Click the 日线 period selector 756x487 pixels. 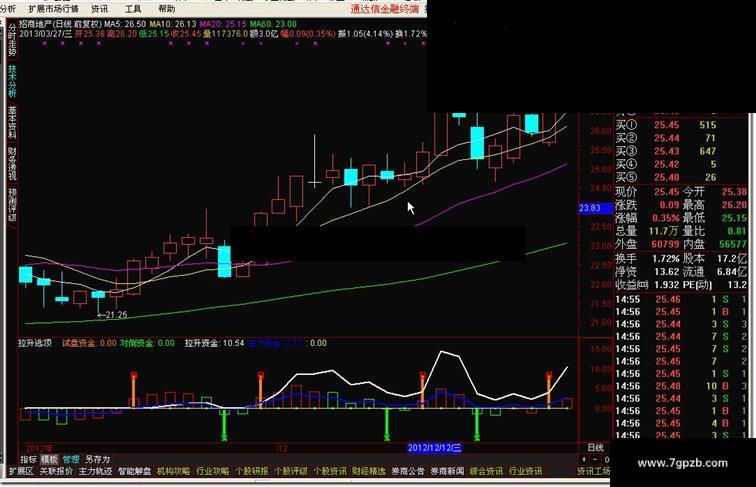[x=595, y=447]
